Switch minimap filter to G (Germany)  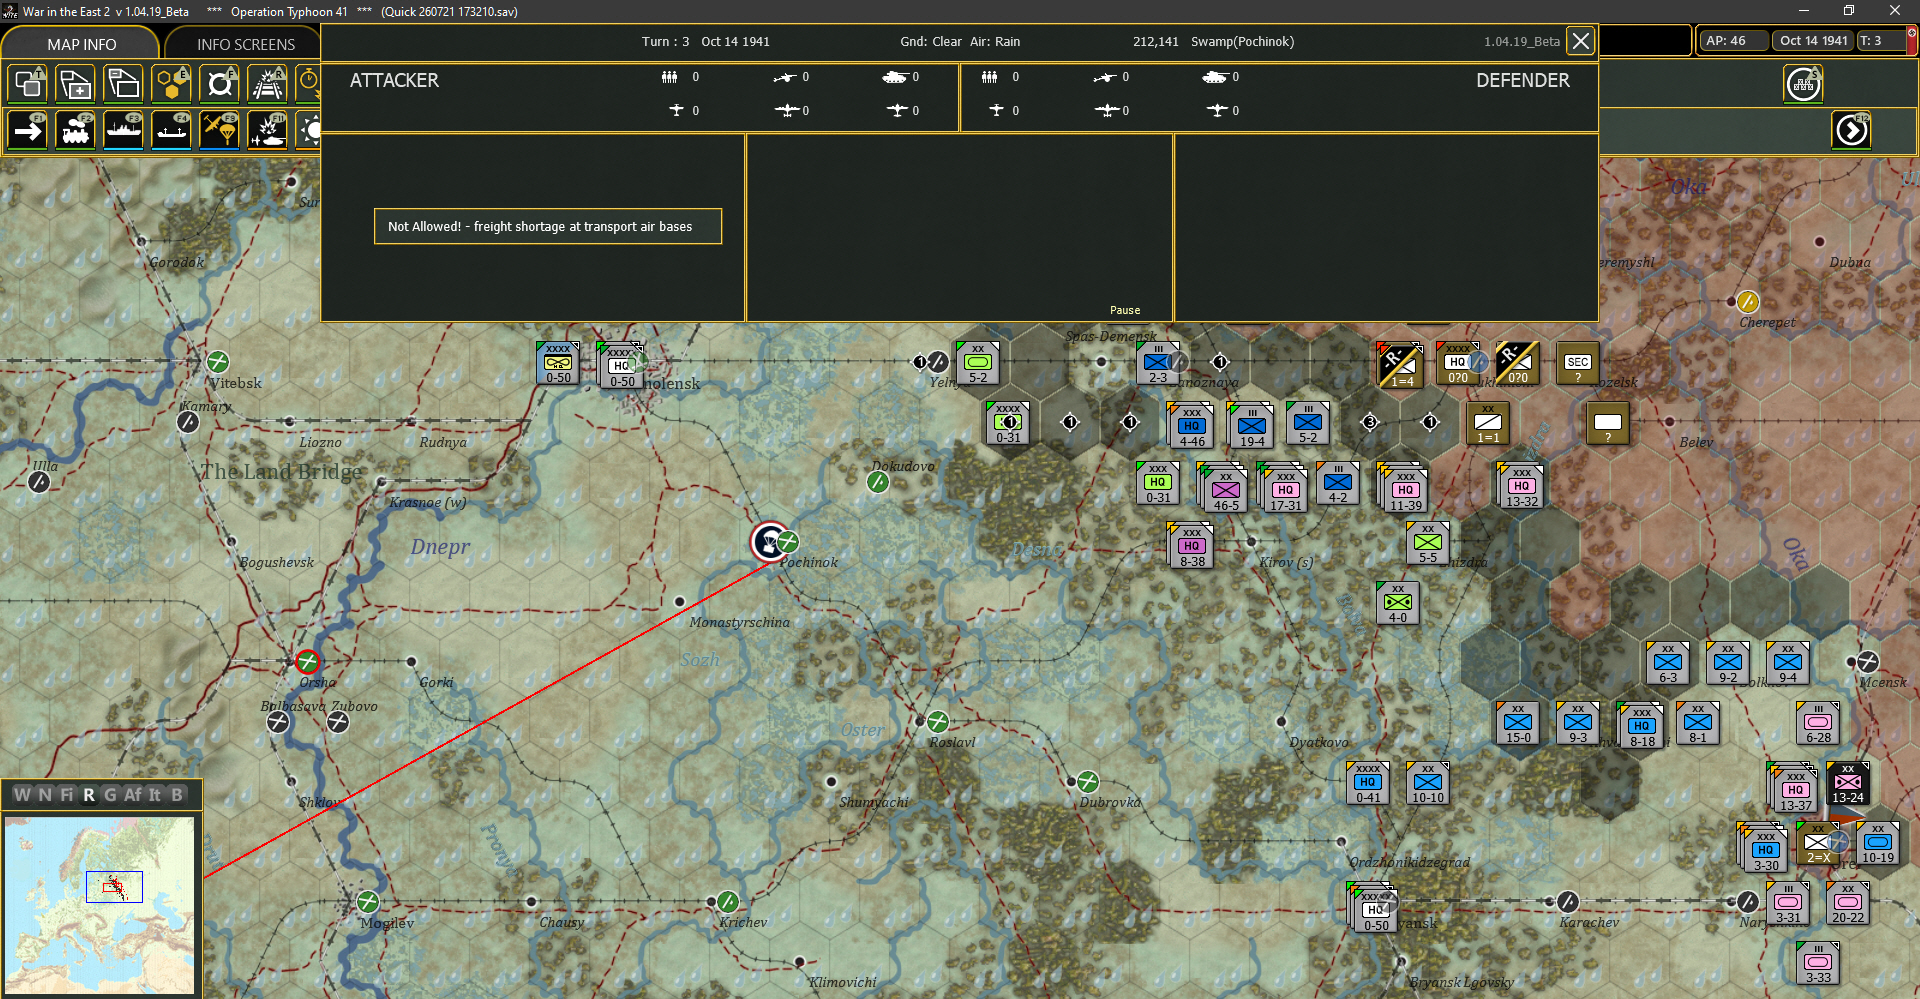[x=110, y=795]
